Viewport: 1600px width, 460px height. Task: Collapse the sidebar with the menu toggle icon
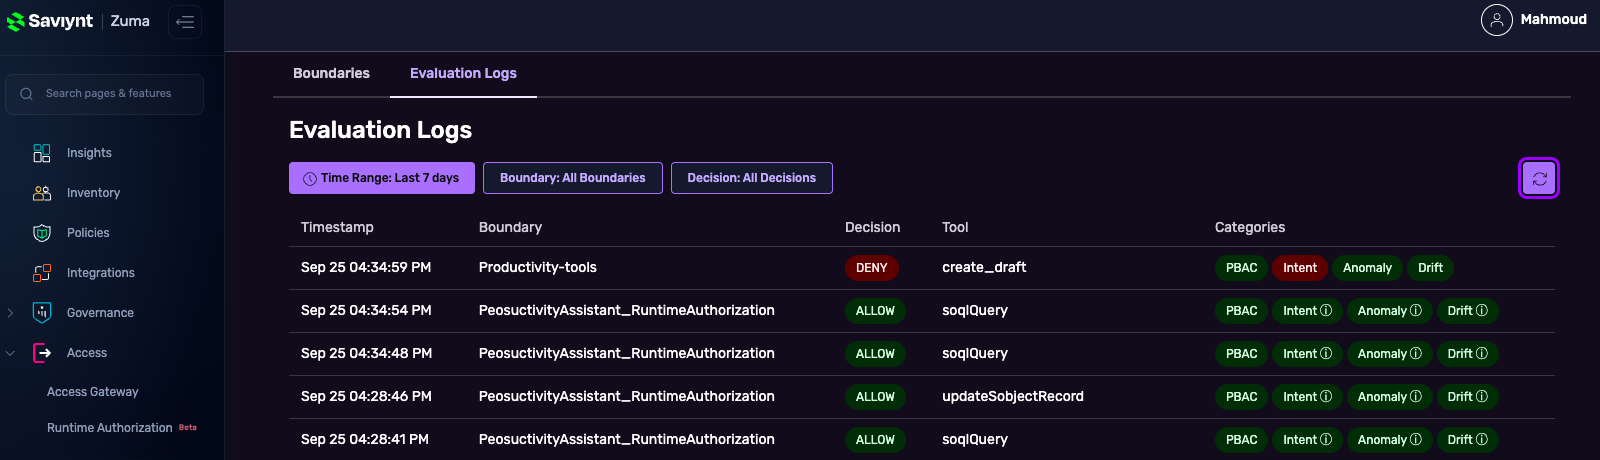[x=185, y=22]
